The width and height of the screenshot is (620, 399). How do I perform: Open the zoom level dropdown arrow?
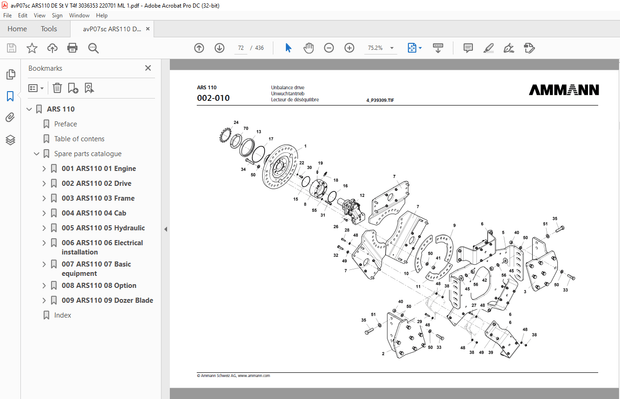(392, 48)
